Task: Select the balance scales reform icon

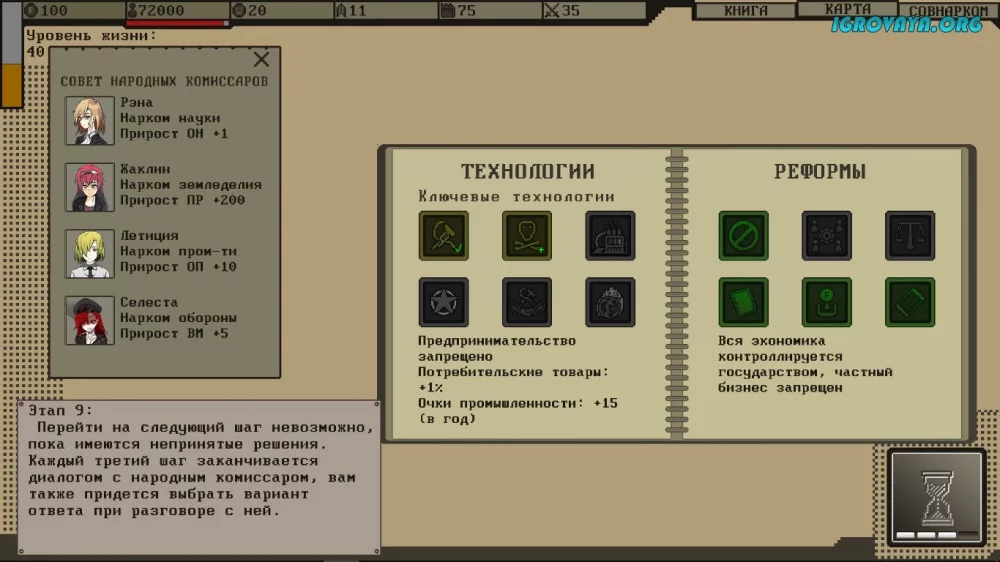Action: point(910,236)
